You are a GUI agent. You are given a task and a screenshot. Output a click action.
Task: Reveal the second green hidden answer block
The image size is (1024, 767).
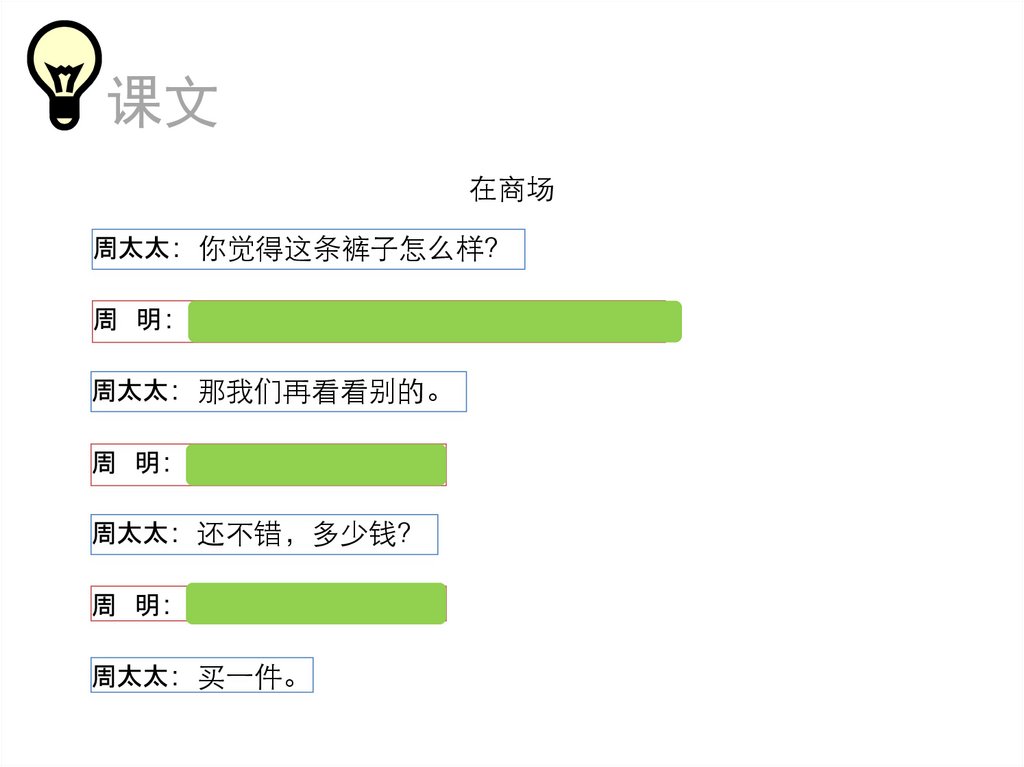point(316,465)
